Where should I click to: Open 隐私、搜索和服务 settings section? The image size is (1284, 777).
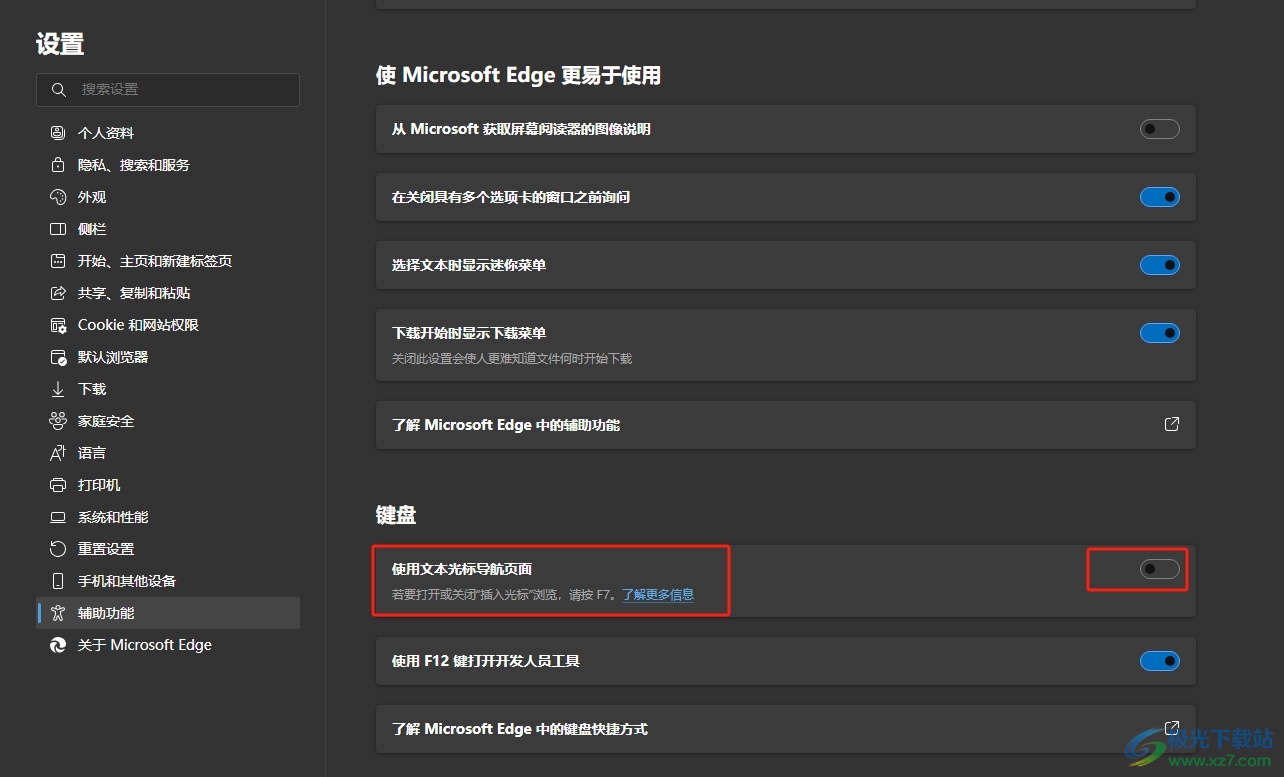tap(168, 165)
